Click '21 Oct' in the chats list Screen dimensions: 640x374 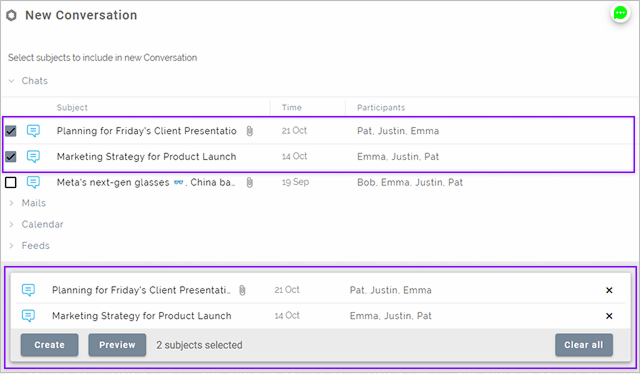(294, 131)
